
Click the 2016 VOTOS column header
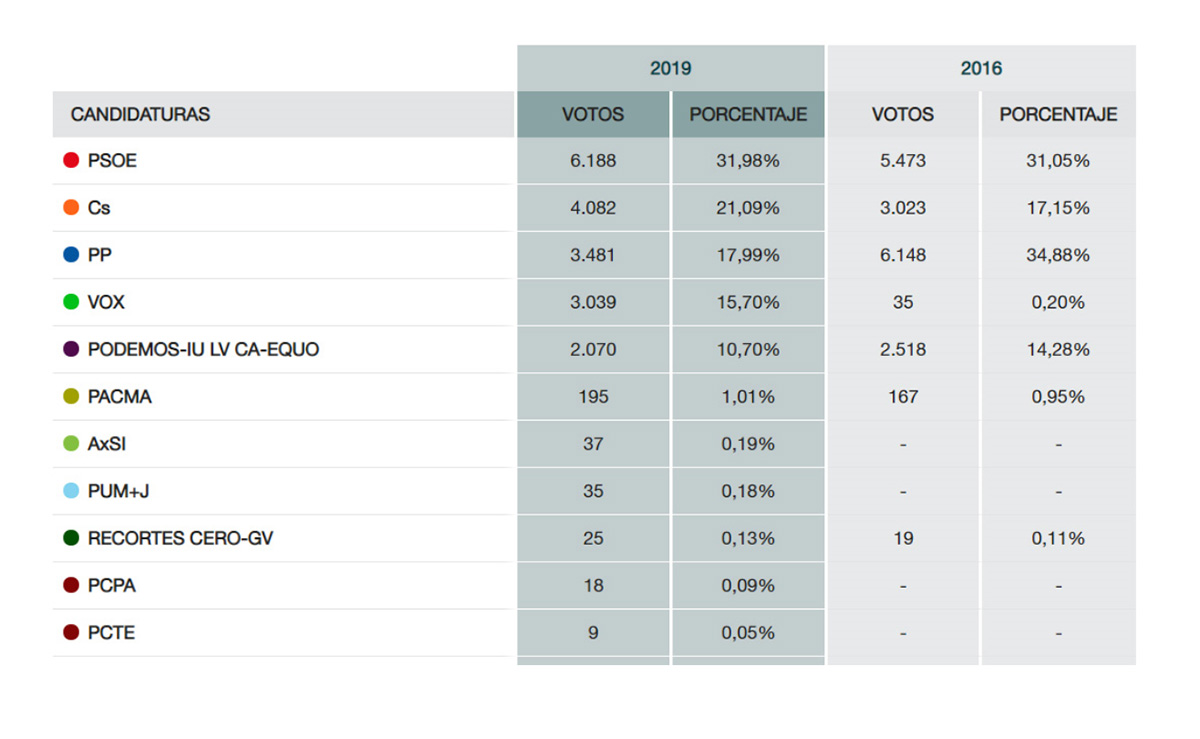click(x=903, y=114)
